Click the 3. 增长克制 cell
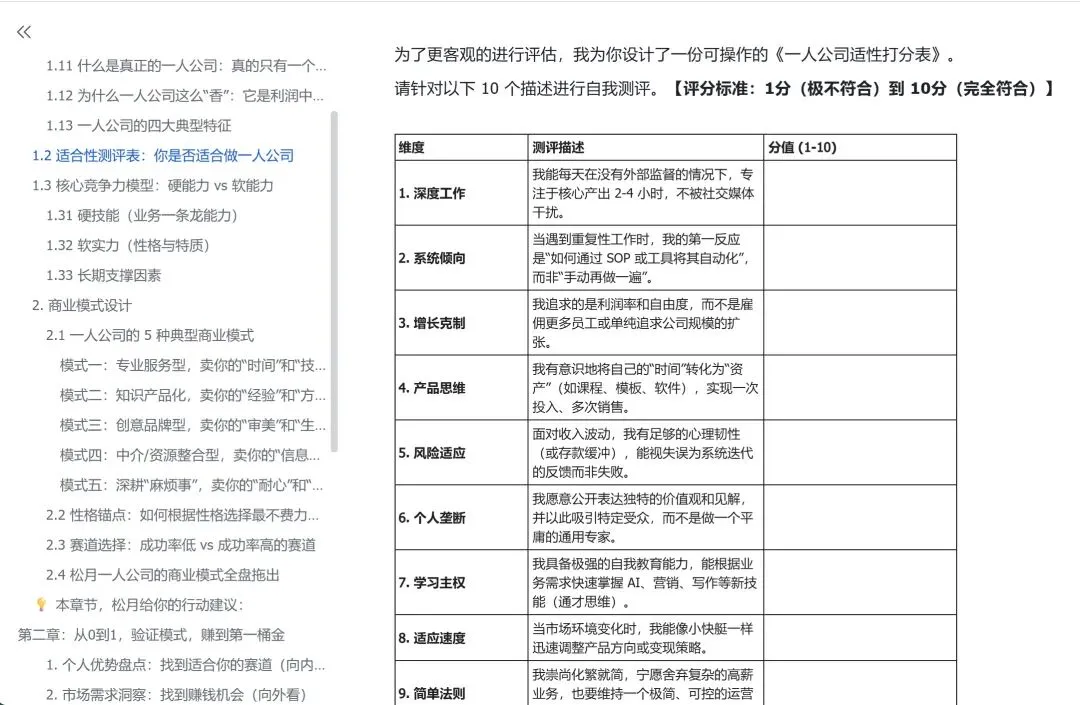Screen dimensions: 1080x705 pyautogui.click(x=461, y=323)
